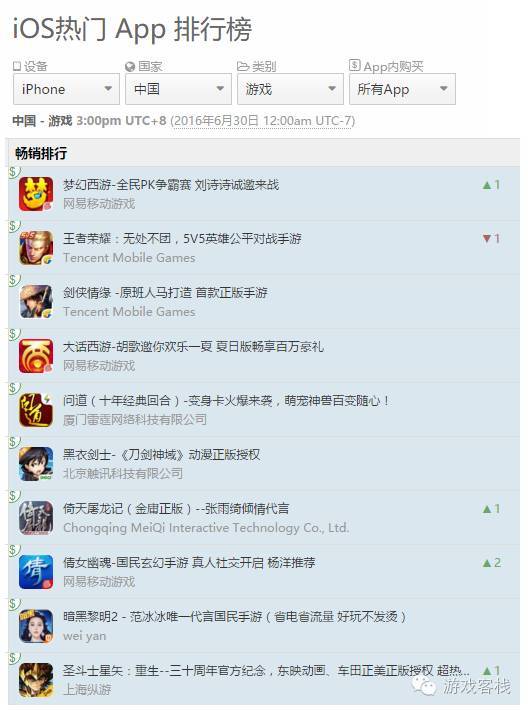Click the Chongqing MeiQi Interactive Technology publisher

[206, 527]
